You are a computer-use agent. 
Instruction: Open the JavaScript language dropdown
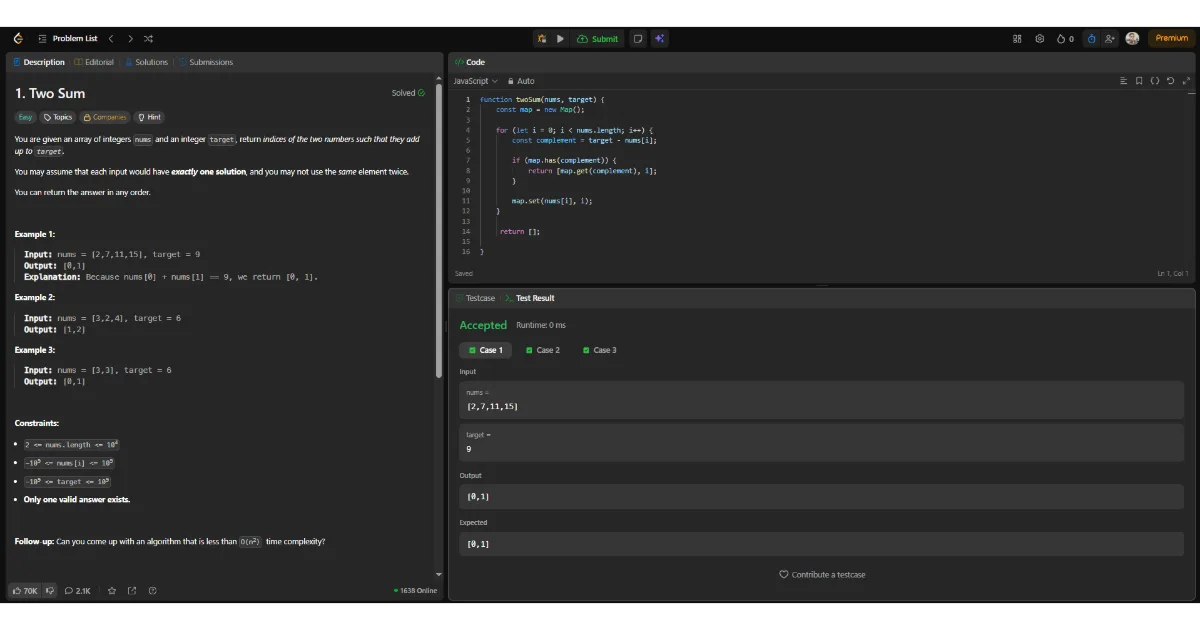coord(475,81)
